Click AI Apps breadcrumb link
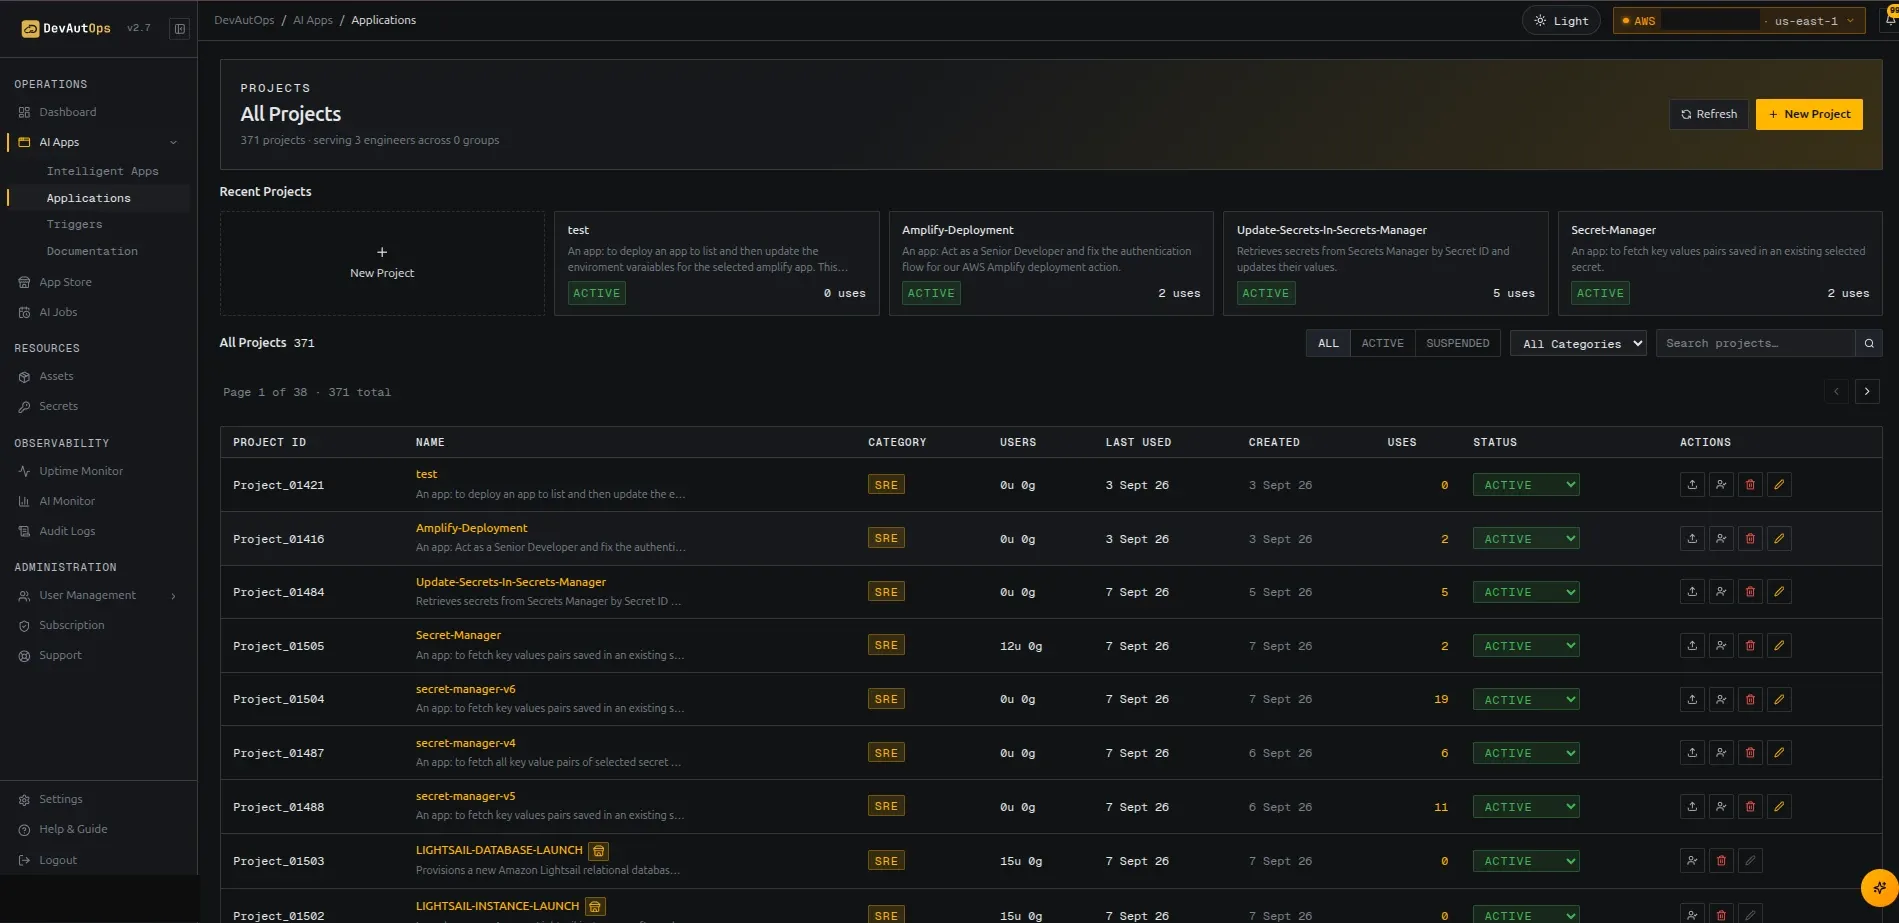This screenshot has width=1899, height=923. tap(313, 20)
